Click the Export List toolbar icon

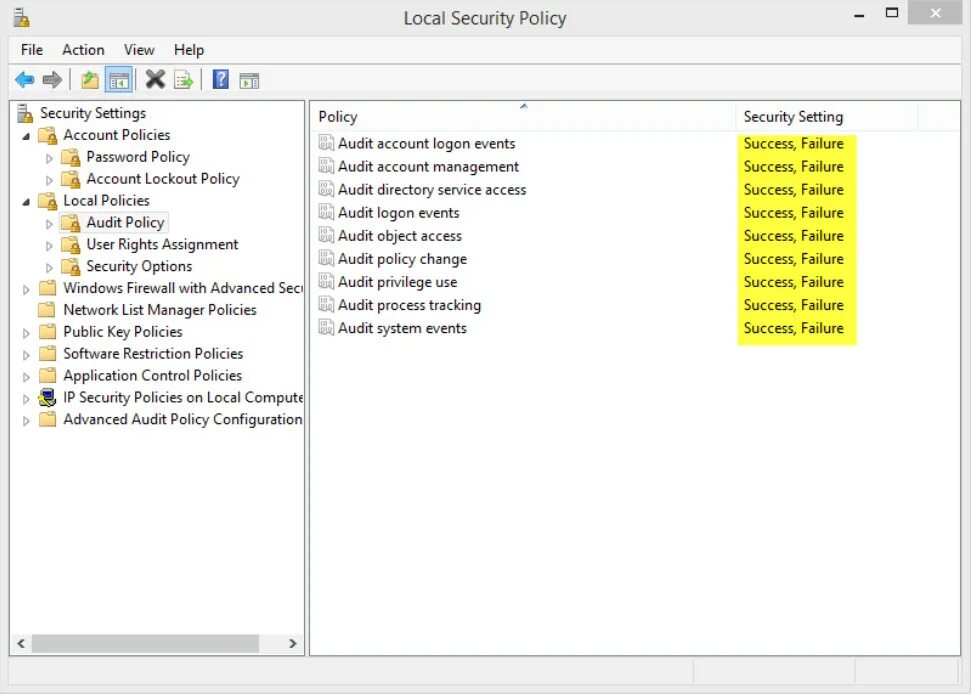[x=184, y=80]
